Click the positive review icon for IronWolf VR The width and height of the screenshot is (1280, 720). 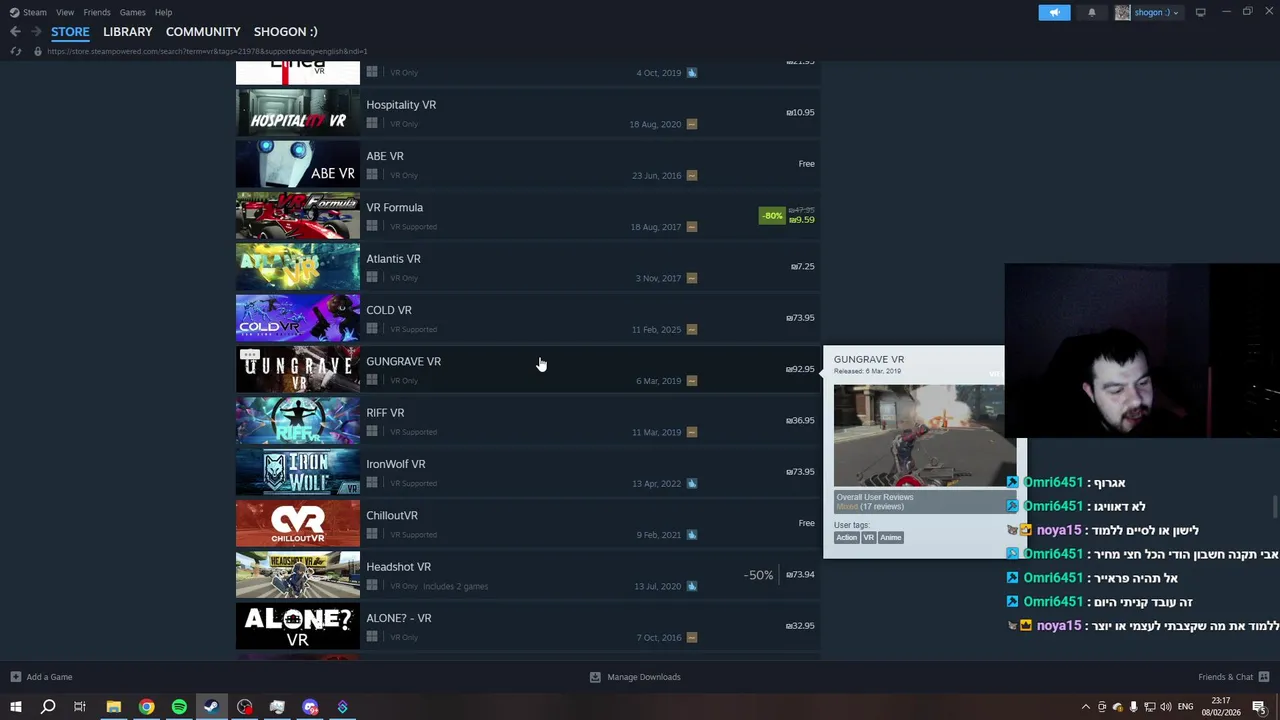691,483
